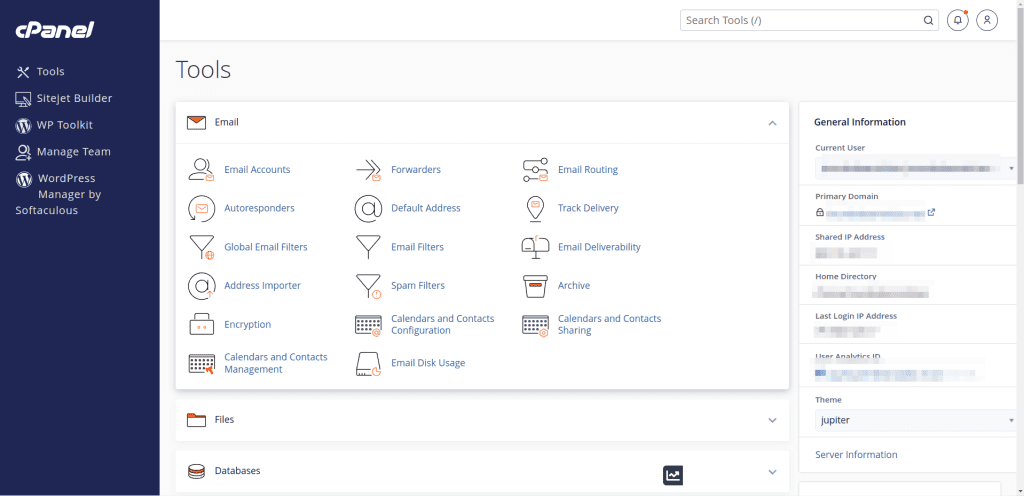
Task: Open the Archive link
Action: click(574, 286)
